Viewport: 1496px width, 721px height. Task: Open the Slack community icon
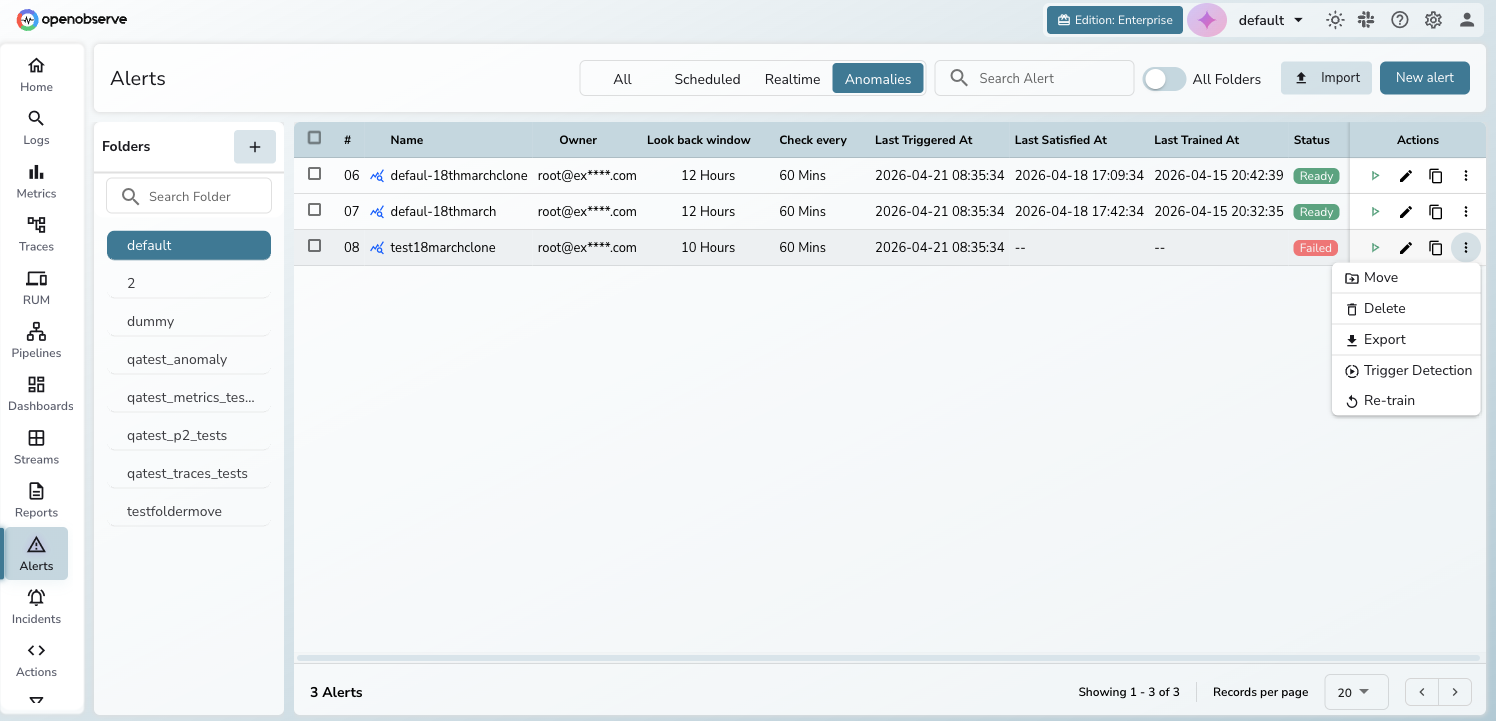[x=1367, y=20]
